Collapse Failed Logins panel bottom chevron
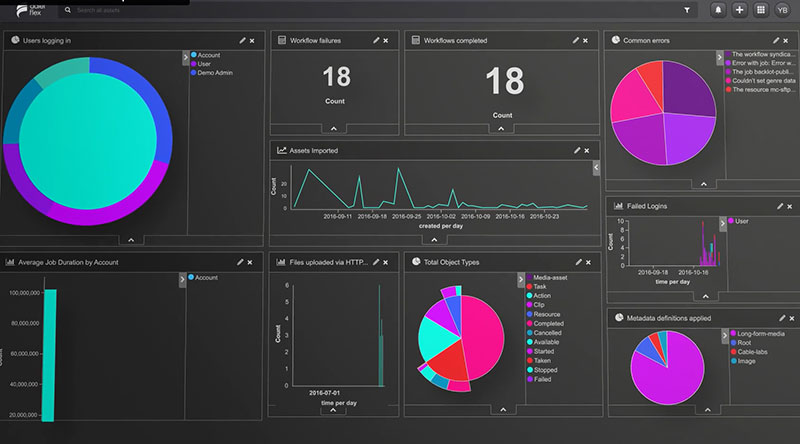Image resolution: width=800 pixels, height=444 pixels. (706, 296)
